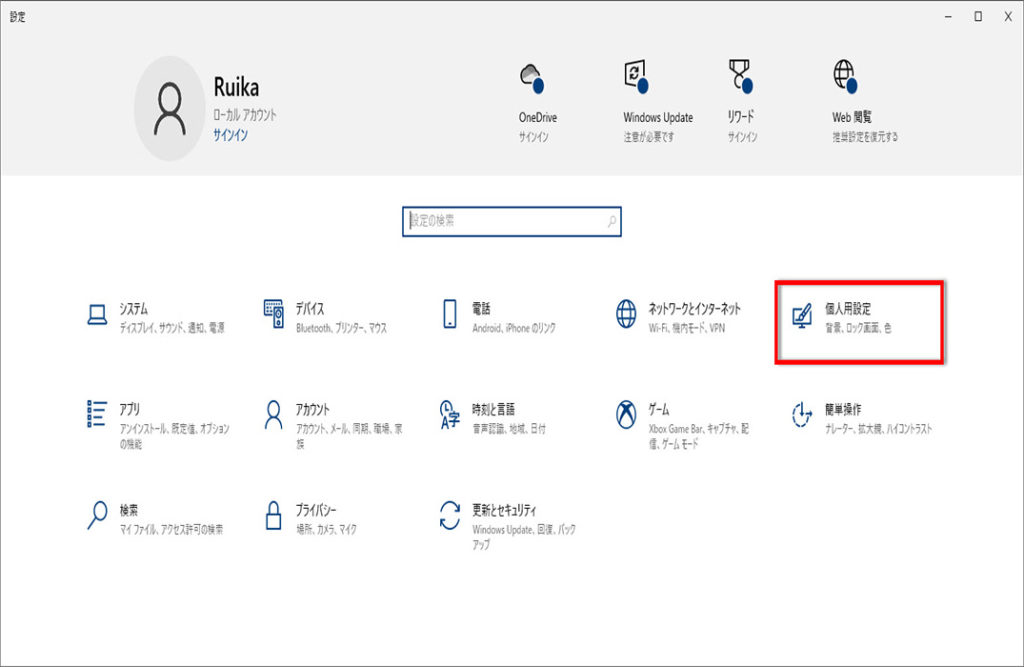Open the Windows Update status tile
The image size is (1024, 667).
click(x=657, y=100)
